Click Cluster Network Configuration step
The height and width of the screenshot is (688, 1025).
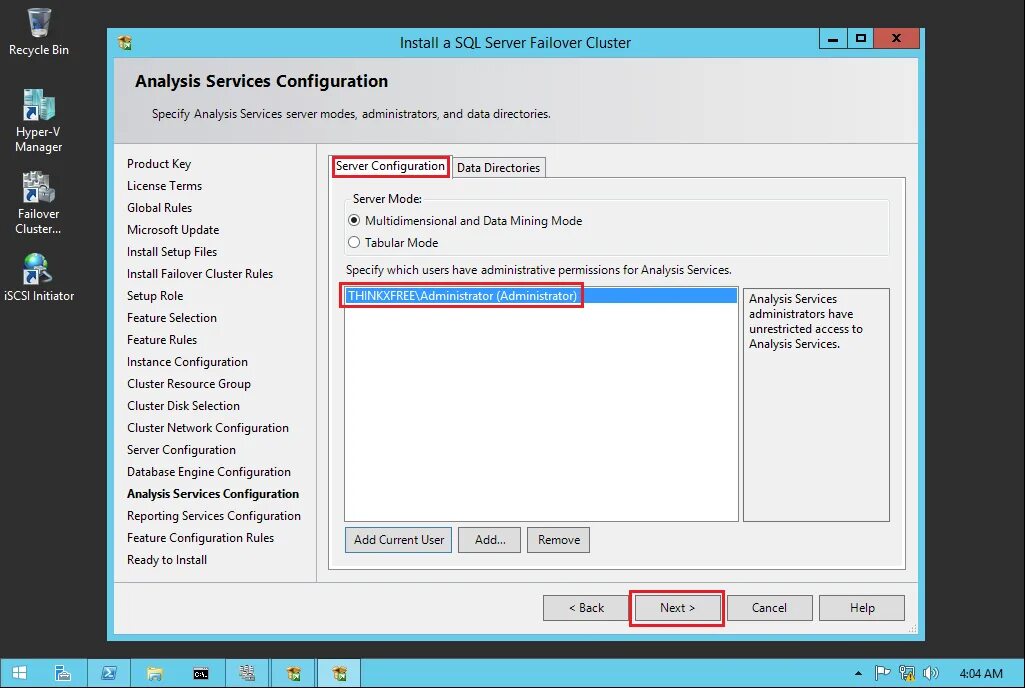208,428
